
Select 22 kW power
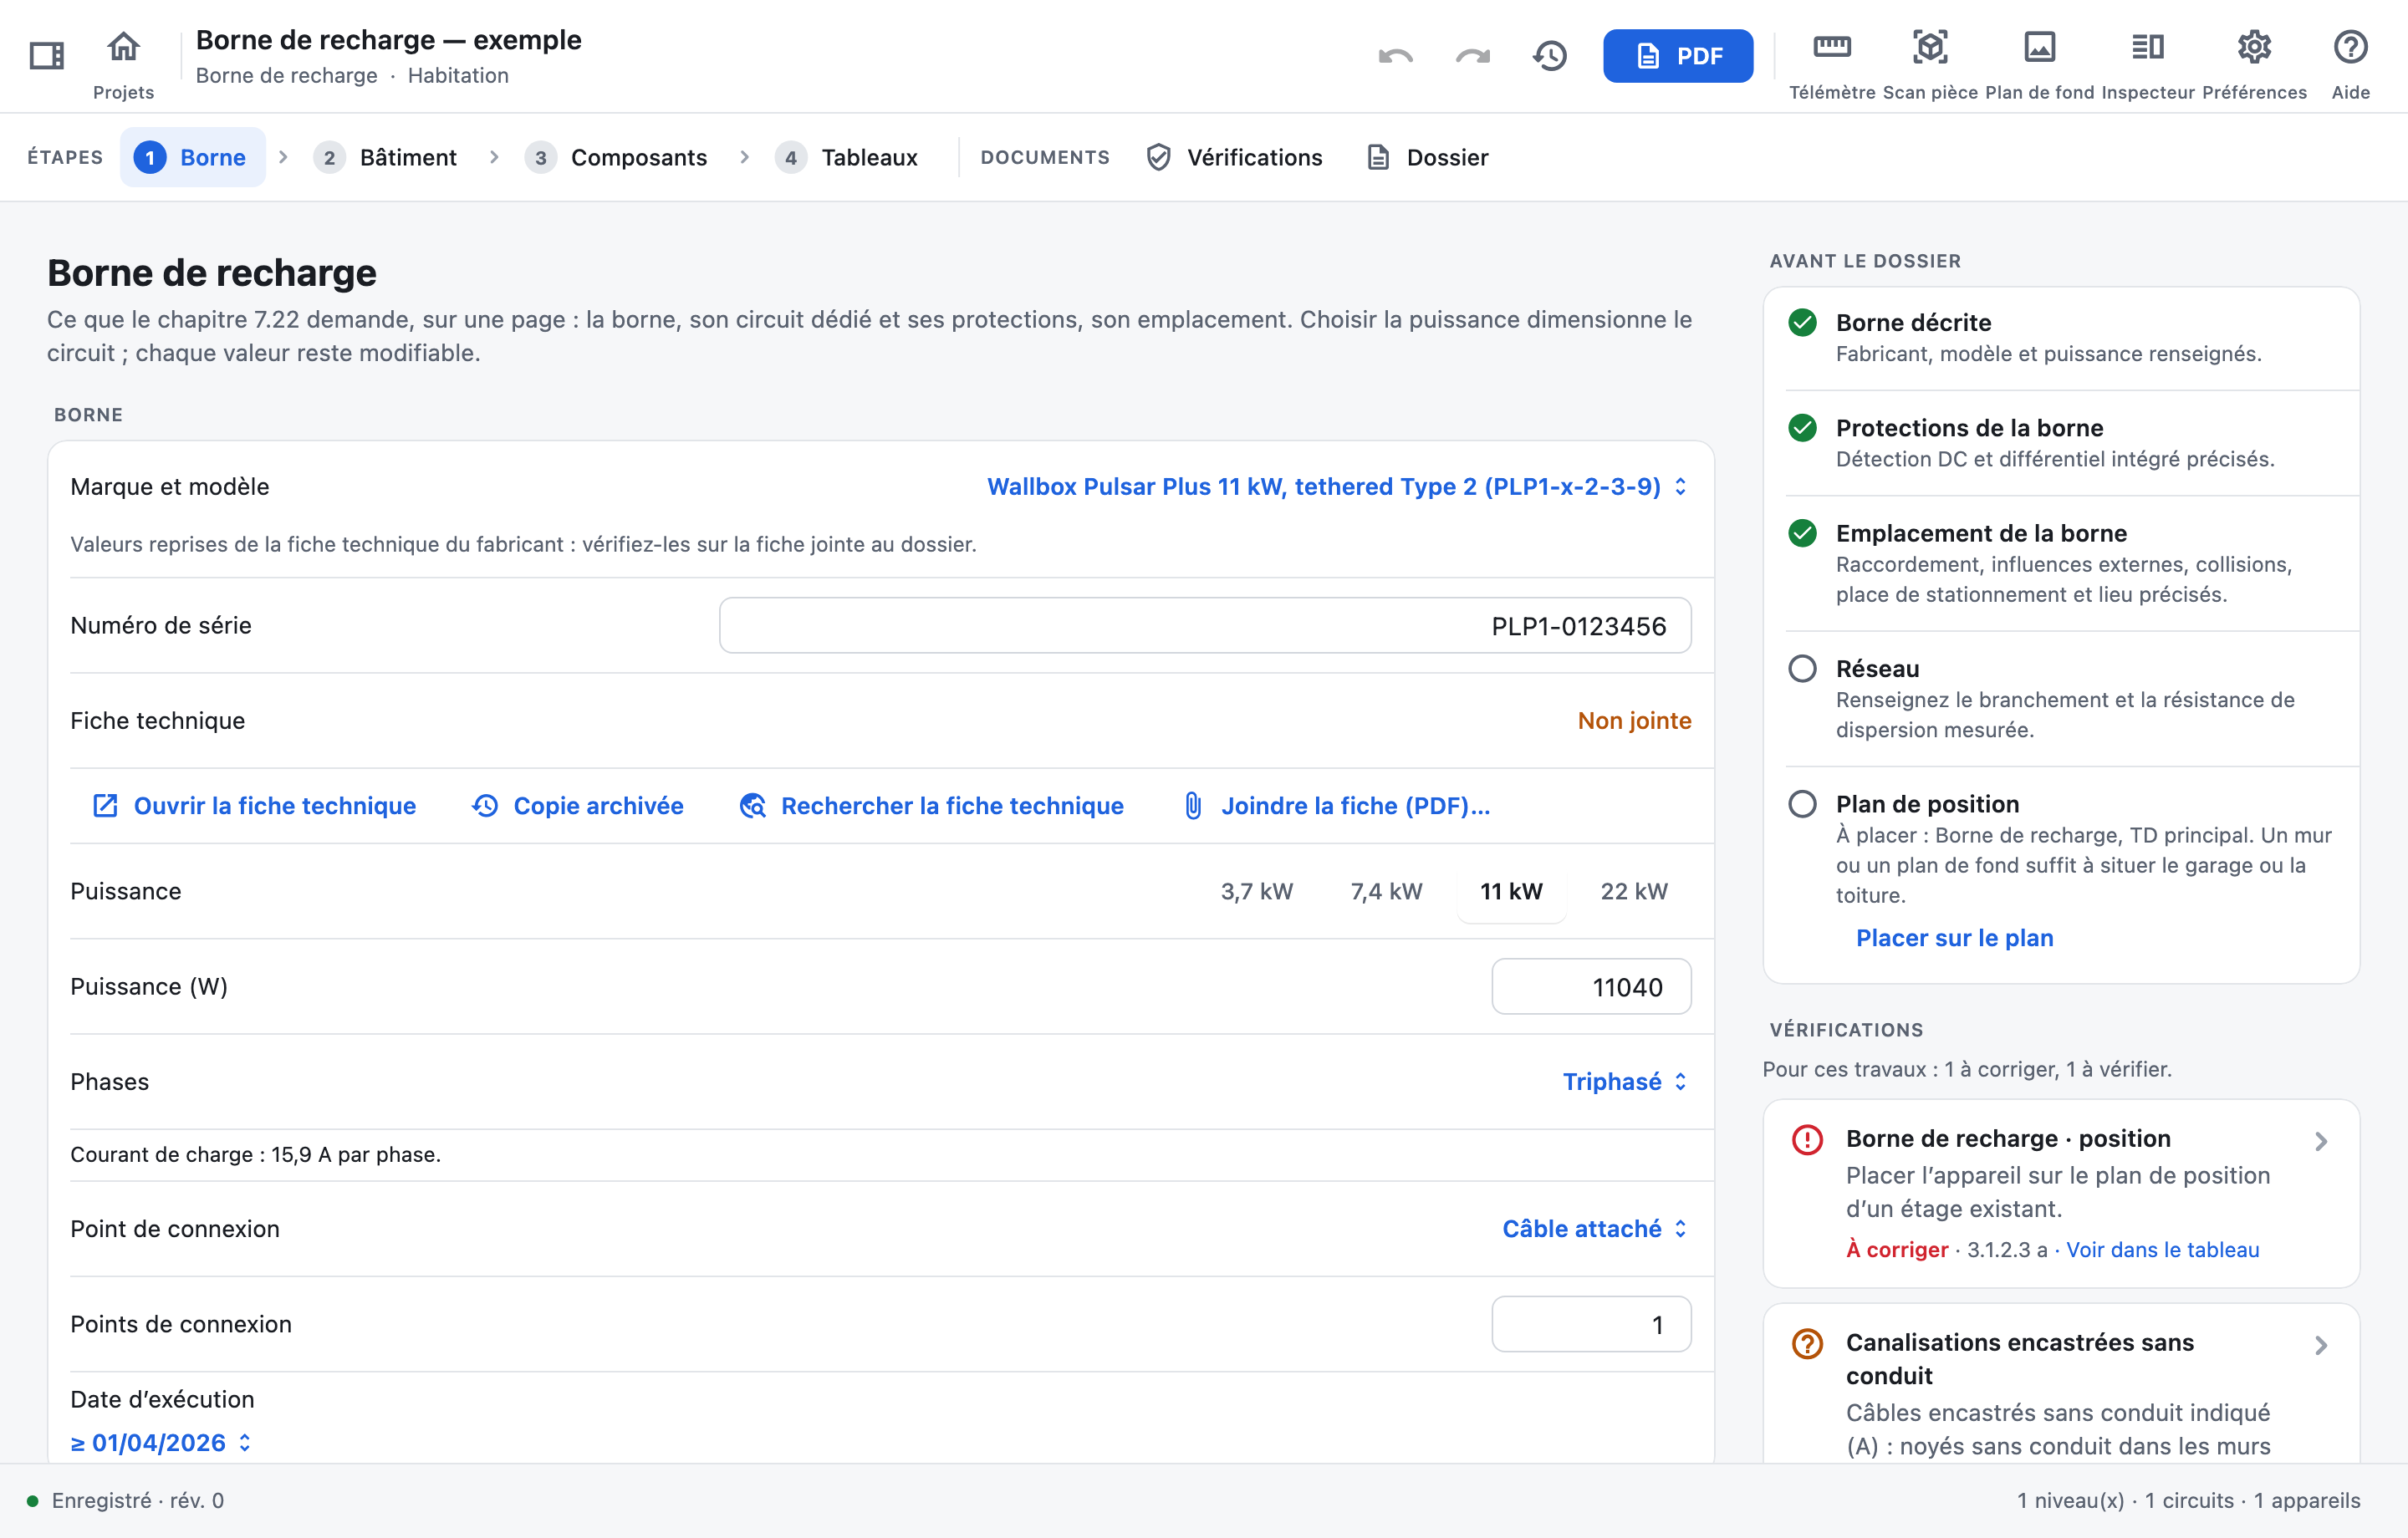(1634, 891)
